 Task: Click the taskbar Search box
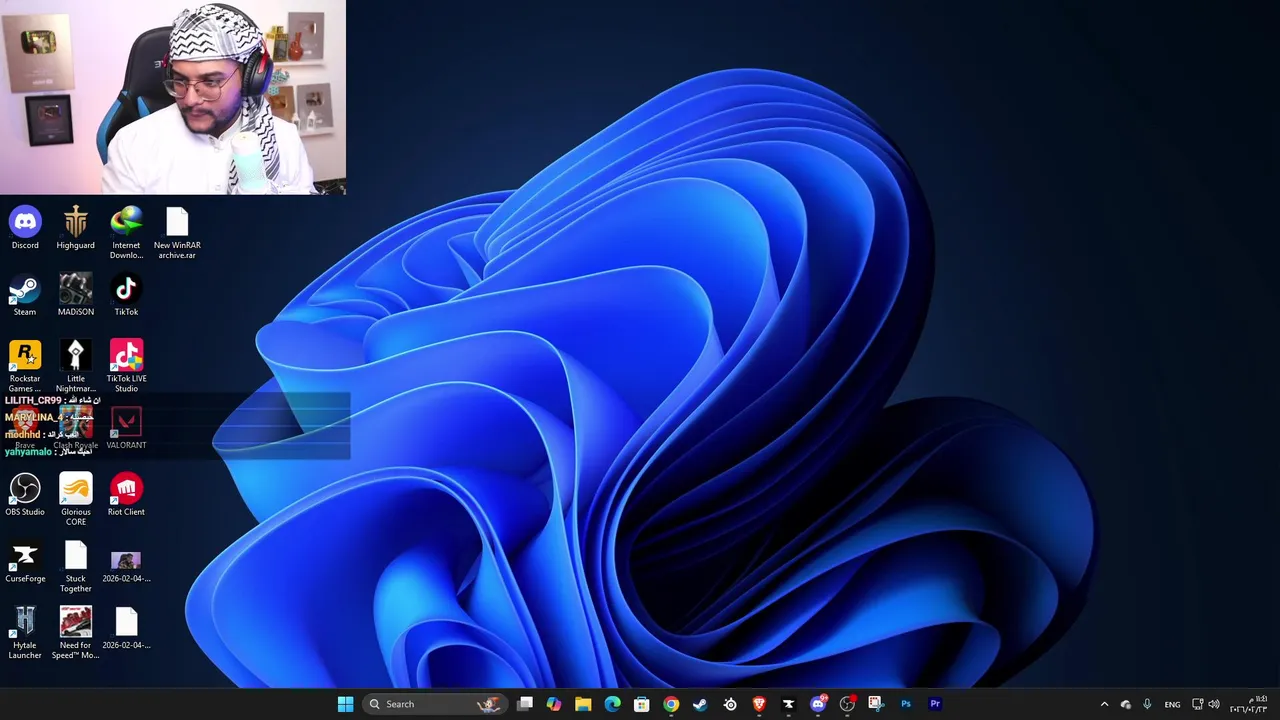[x=433, y=704]
